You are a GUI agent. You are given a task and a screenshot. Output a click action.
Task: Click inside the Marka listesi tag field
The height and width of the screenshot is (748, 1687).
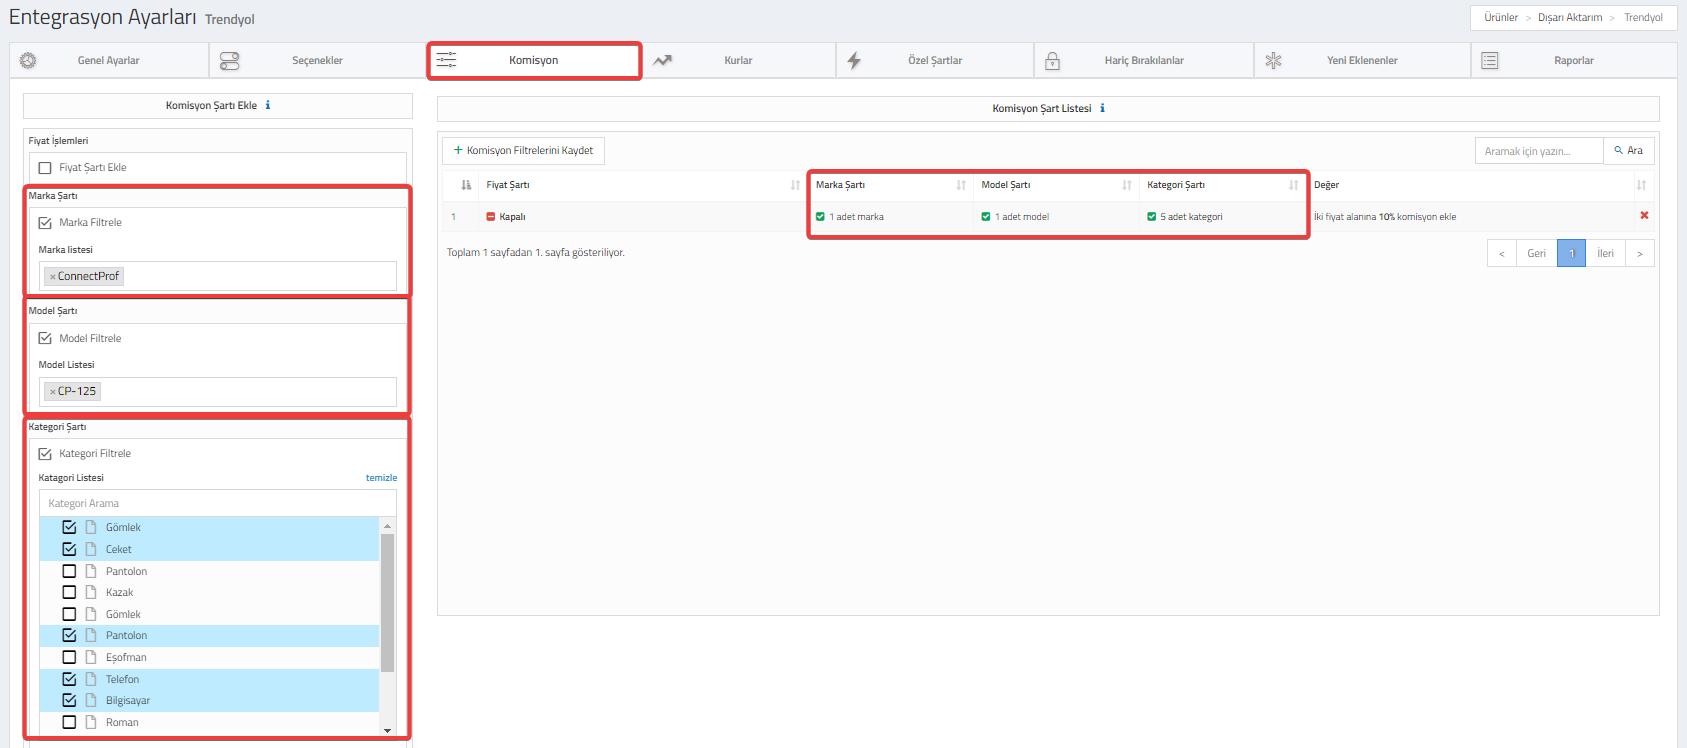coord(218,276)
